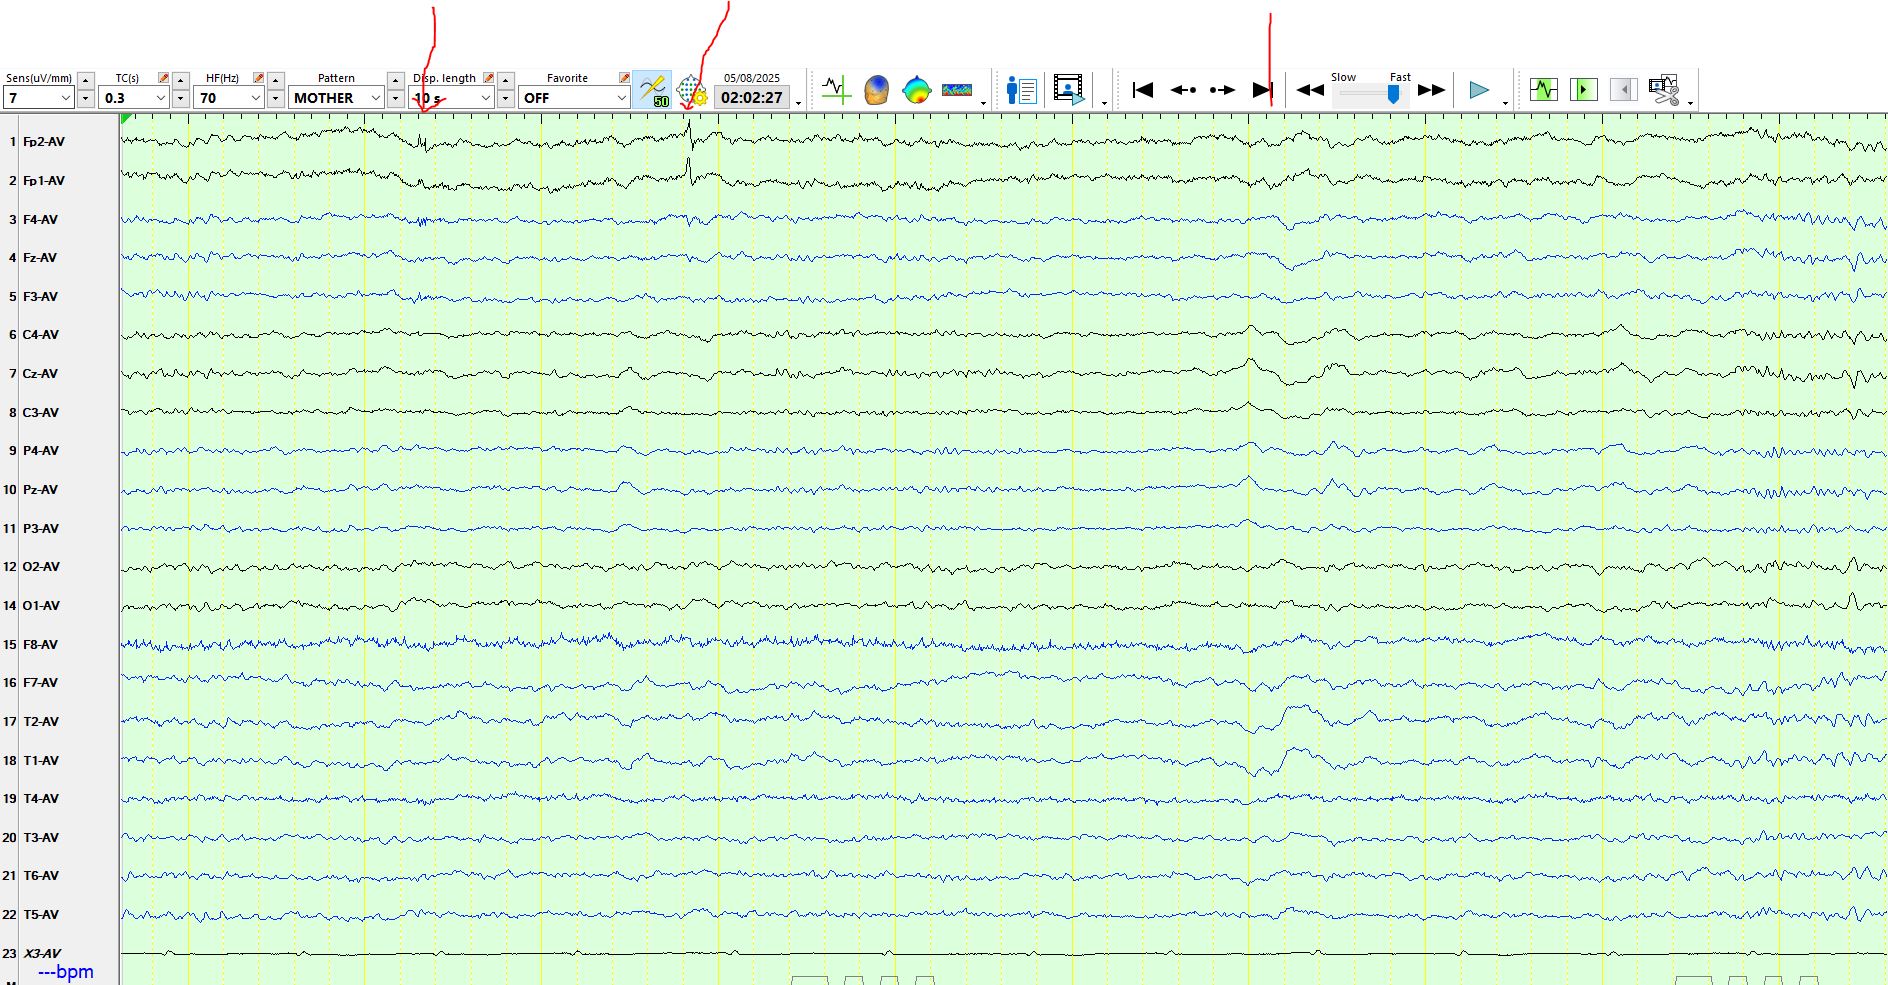Expand the arrow beside the 02:02:27 time
The height and width of the screenshot is (985, 1888).
798,102
